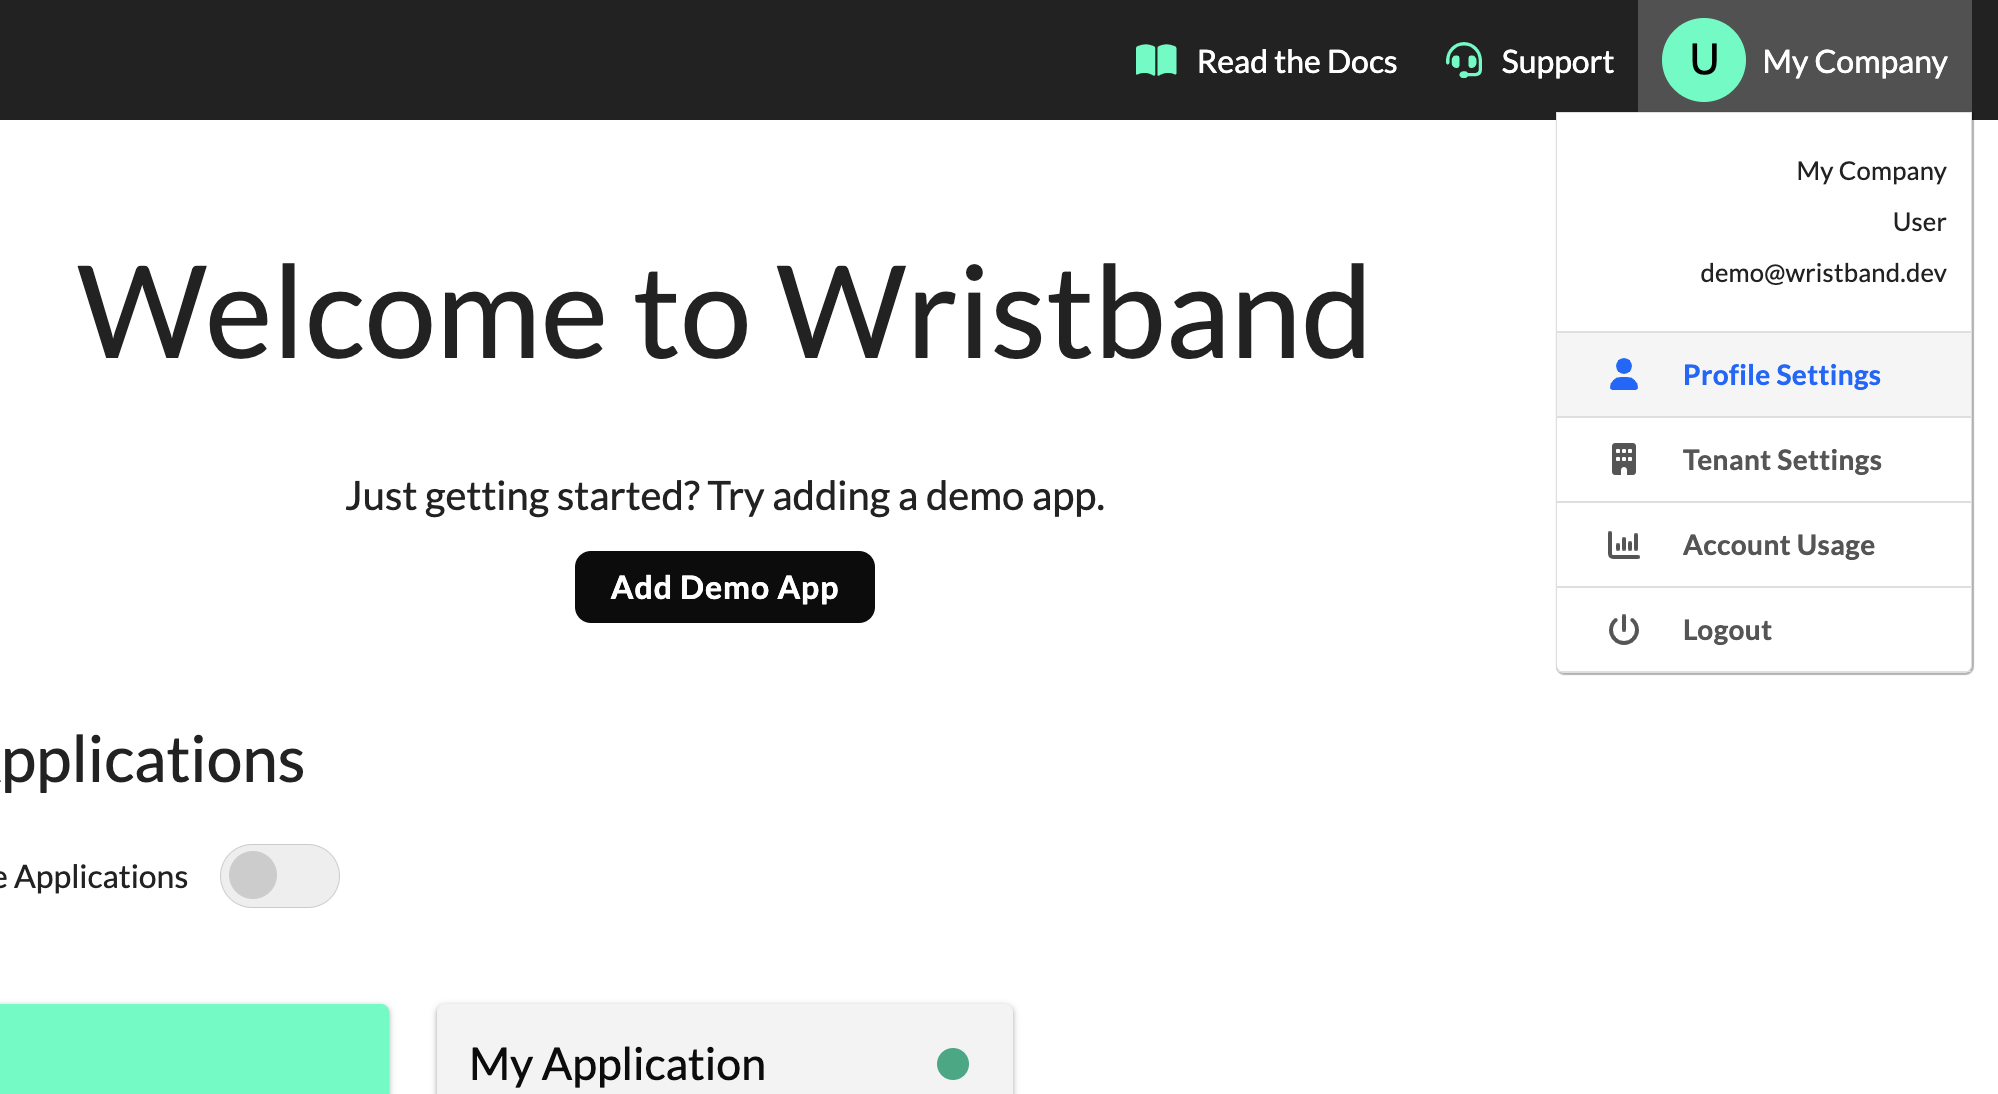
Task: Click 'Just getting started? Try adding a demo app.'
Action: [x=725, y=496]
